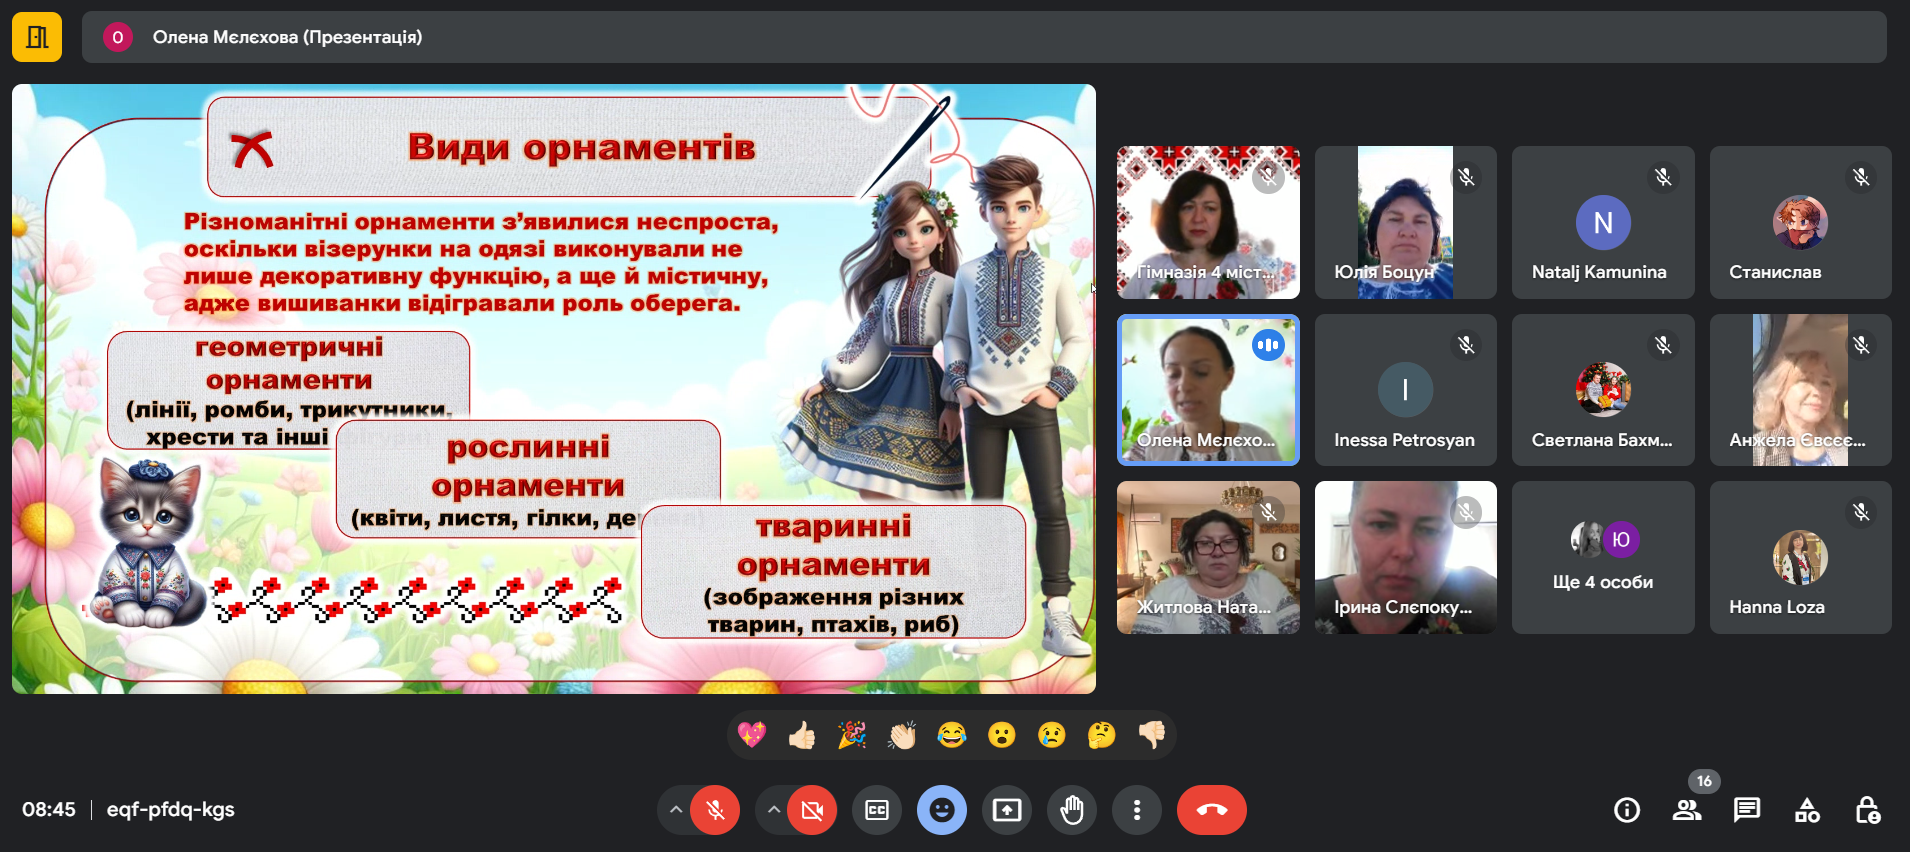
Task: Expand video settings arrow
Action: click(773, 810)
